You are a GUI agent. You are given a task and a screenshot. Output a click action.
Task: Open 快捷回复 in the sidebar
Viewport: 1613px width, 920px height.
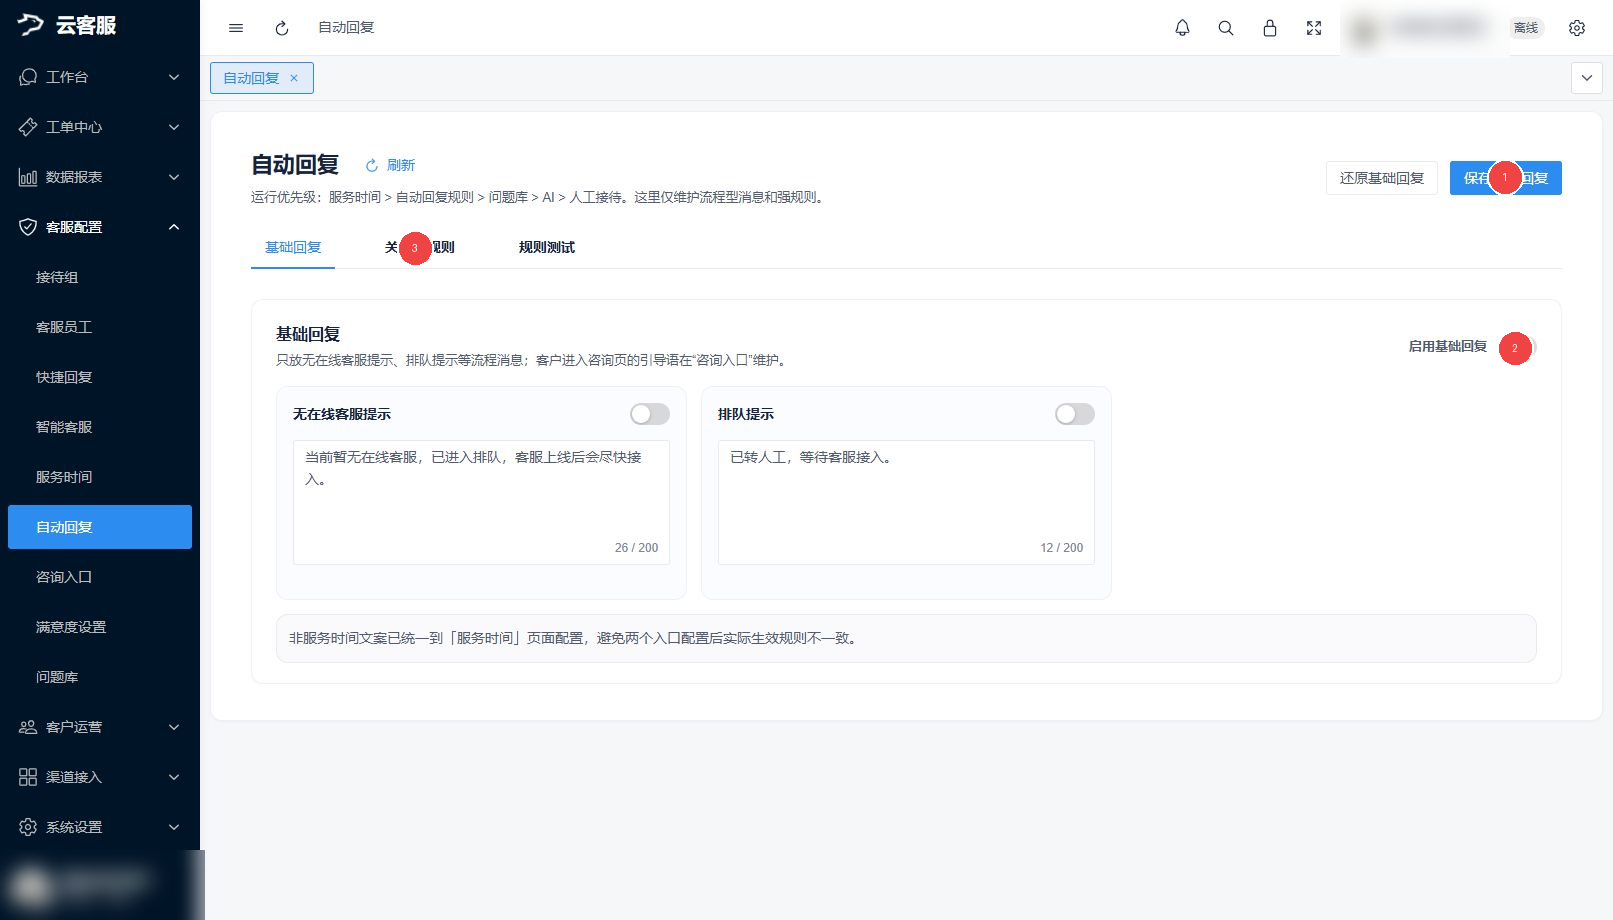coord(100,377)
